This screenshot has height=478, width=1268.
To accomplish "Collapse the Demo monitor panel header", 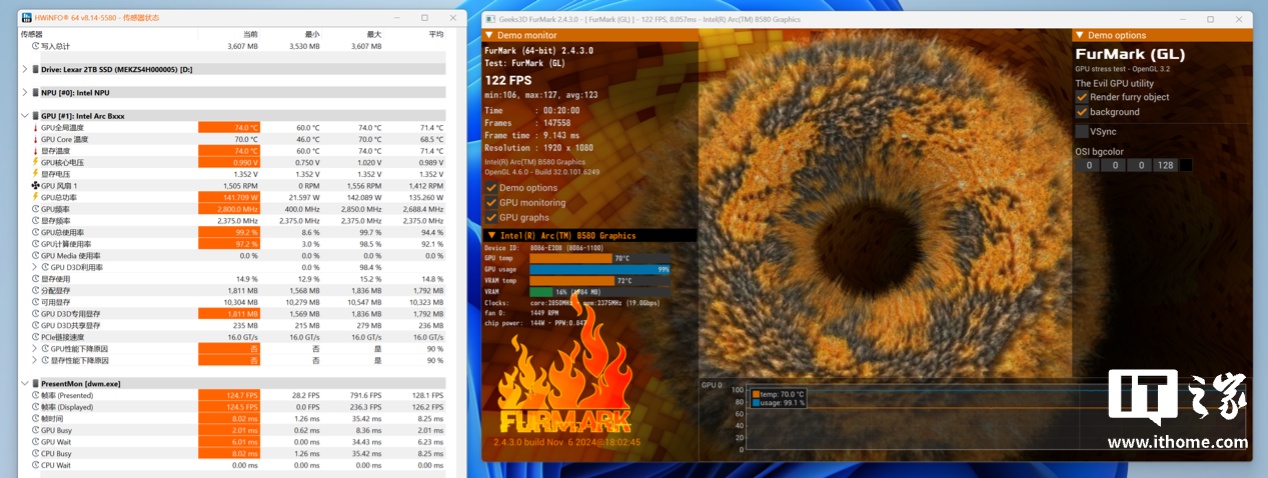I will click(x=489, y=35).
